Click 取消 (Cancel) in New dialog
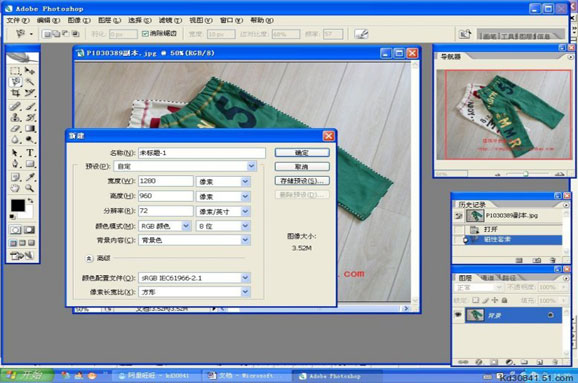The image size is (578, 383). point(302,167)
